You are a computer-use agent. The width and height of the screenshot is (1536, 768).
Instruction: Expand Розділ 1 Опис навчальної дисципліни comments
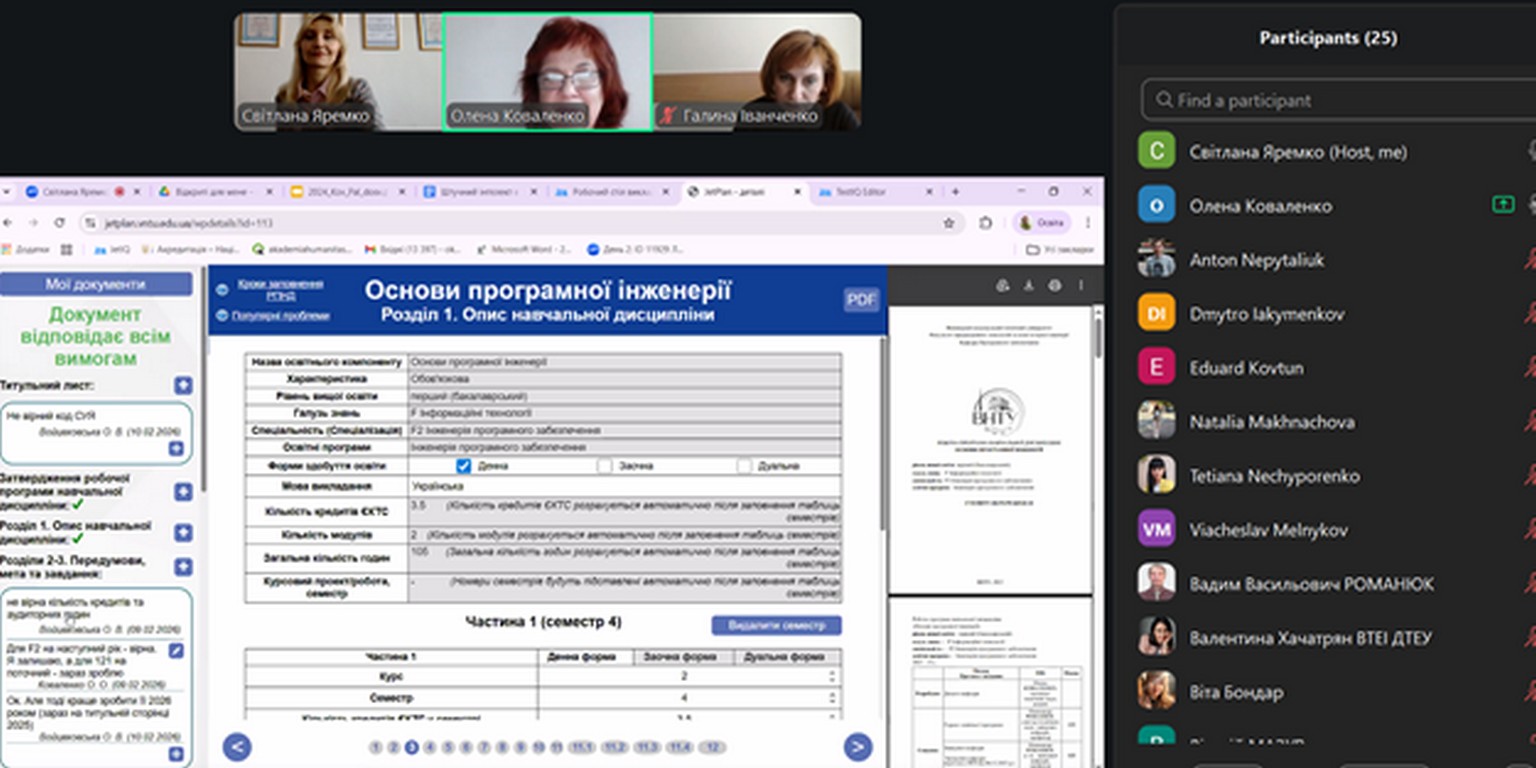183,533
